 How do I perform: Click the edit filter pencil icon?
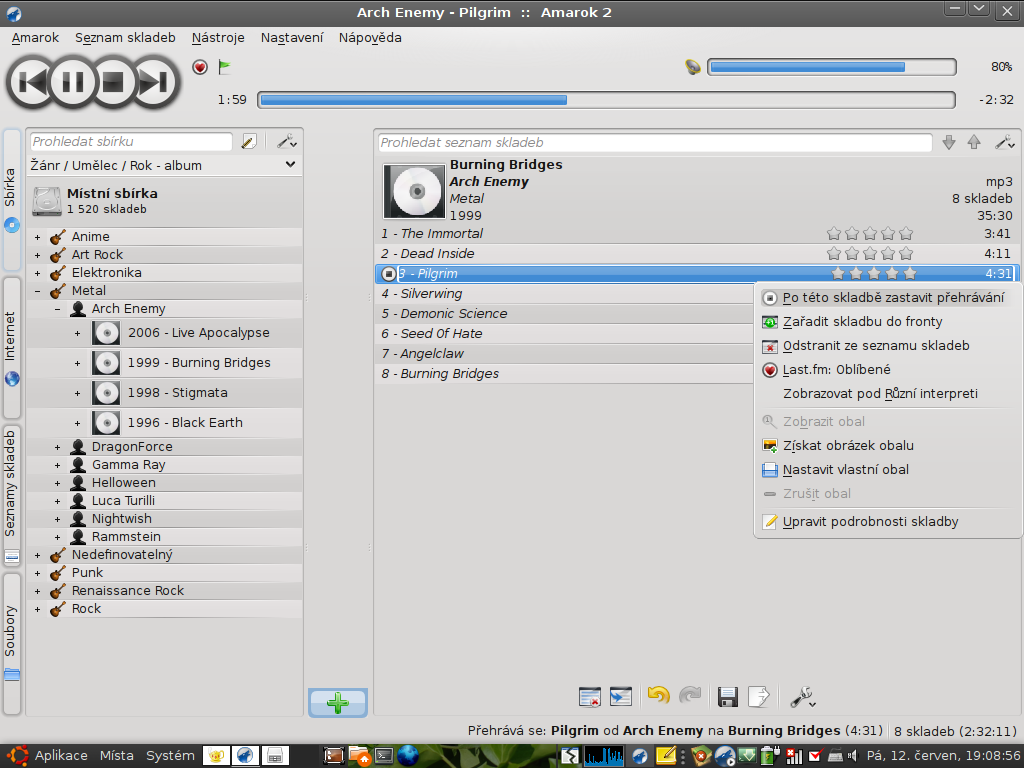click(249, 142)
